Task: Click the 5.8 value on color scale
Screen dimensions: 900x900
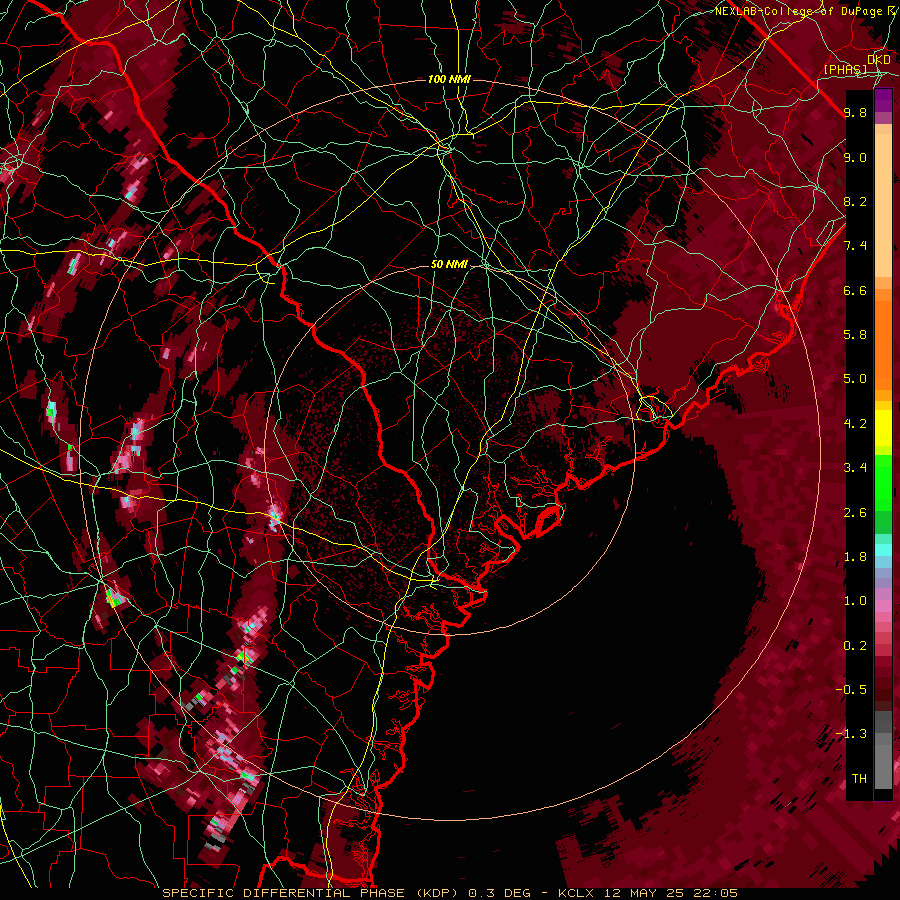Action: coord(855,335)
